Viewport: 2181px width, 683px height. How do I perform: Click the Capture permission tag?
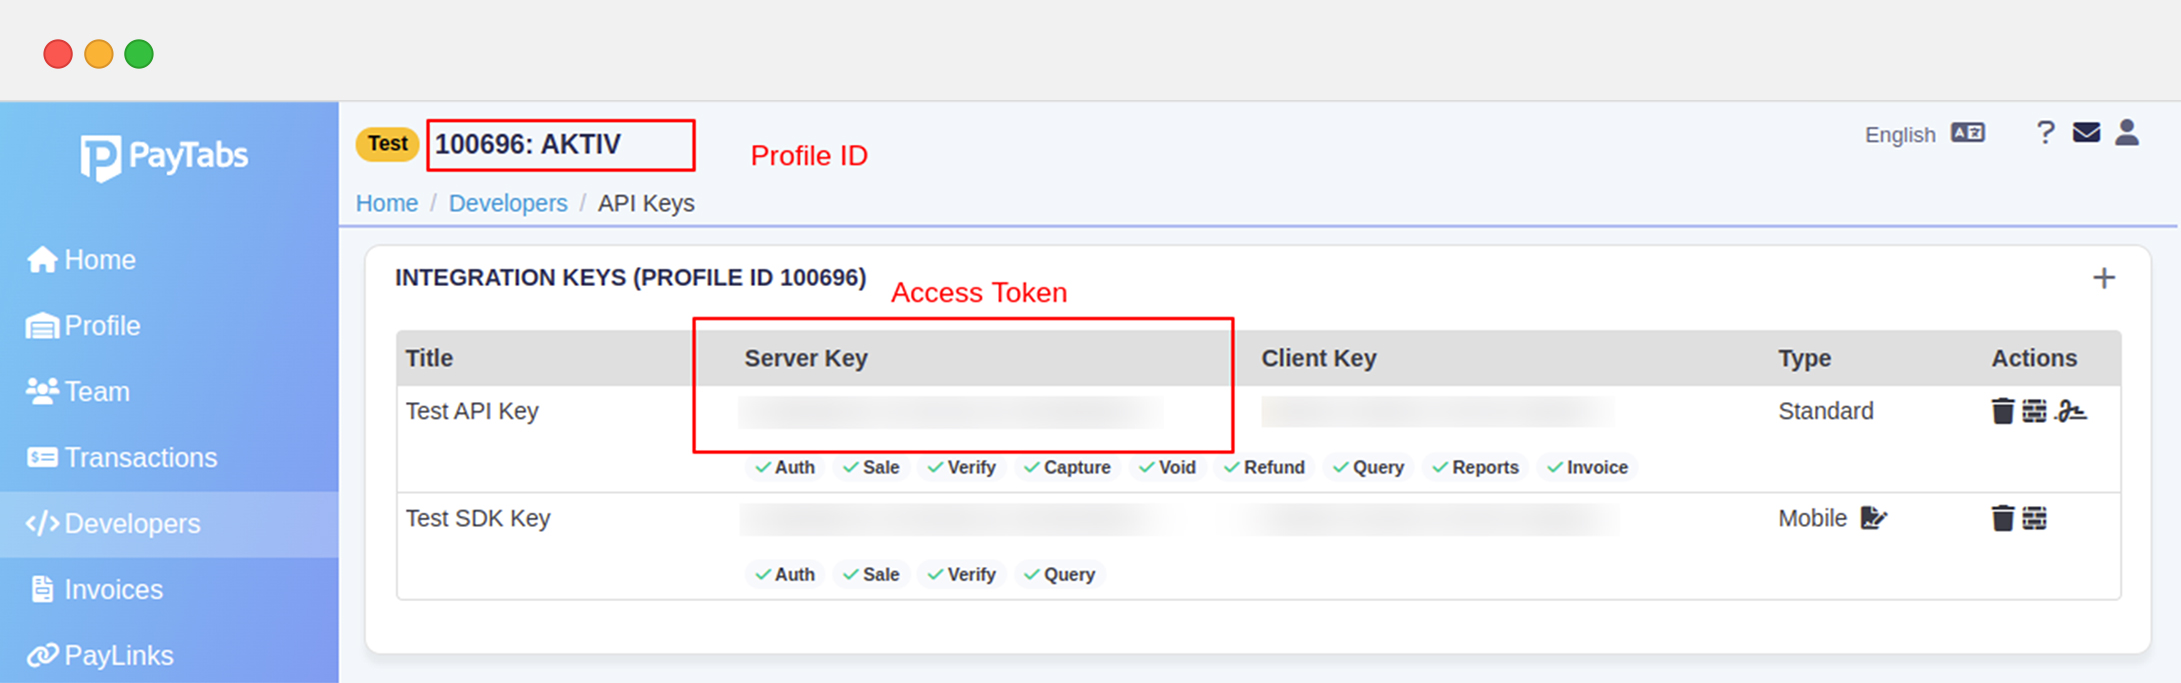pos(1067,467)
